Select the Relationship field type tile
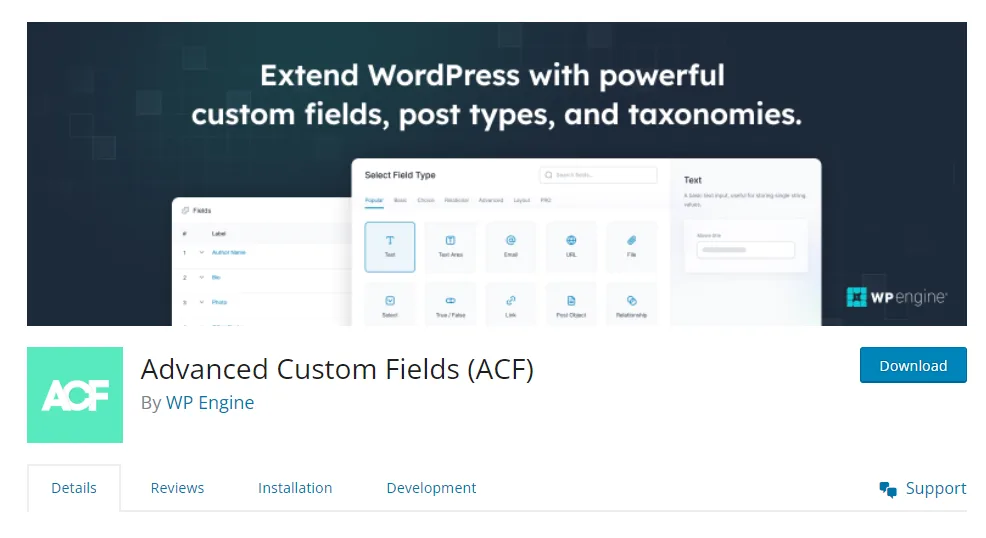The height and width of the screenshot is (538, 986). click(x=631, y=305)
